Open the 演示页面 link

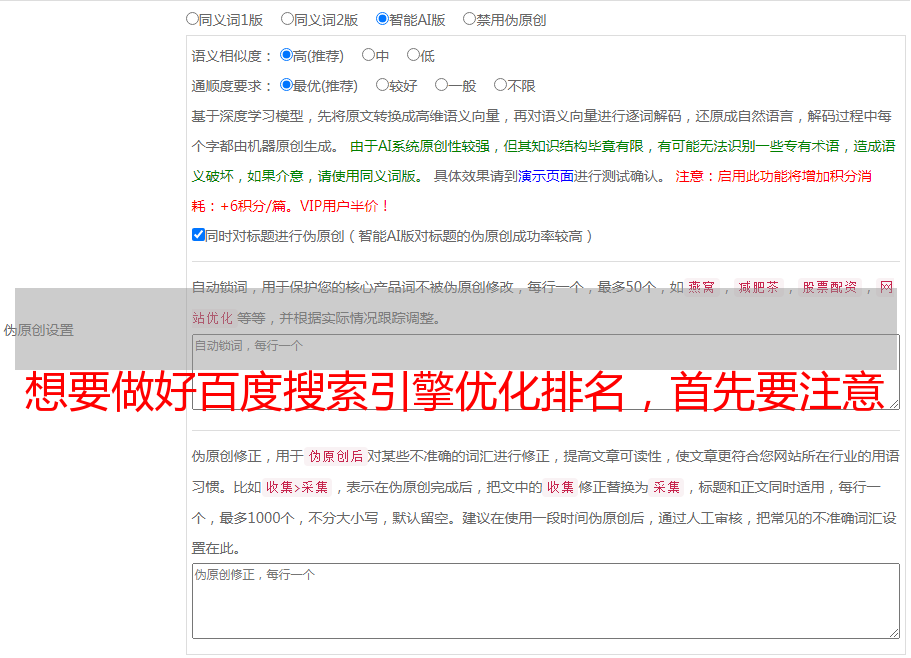tap(546, 176)
